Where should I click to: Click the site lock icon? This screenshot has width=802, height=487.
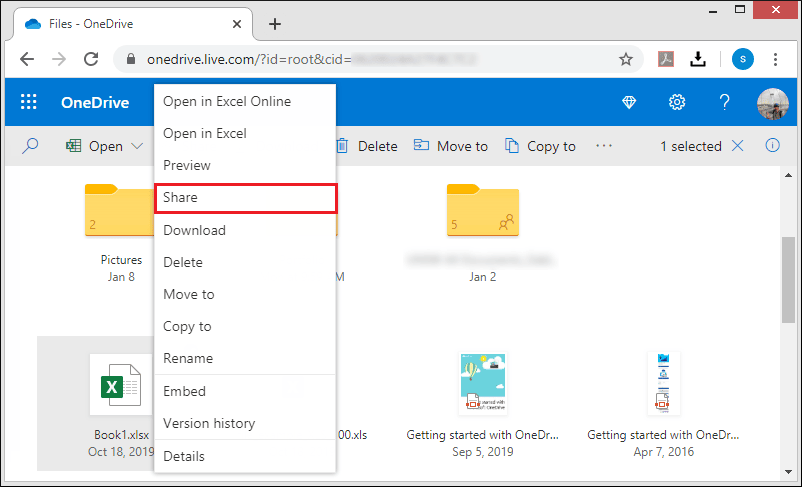tap(131, 59)
